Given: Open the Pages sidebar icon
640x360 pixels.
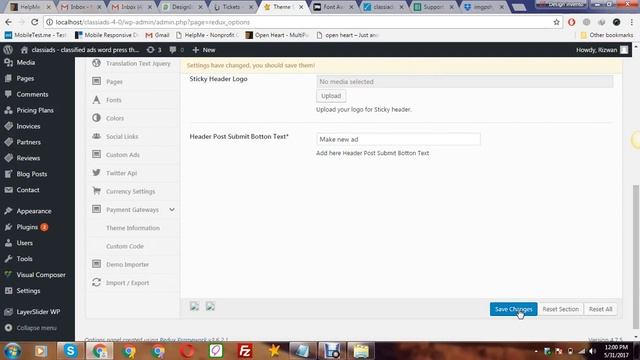Looking at the screenshot, I should coord(8,78).
